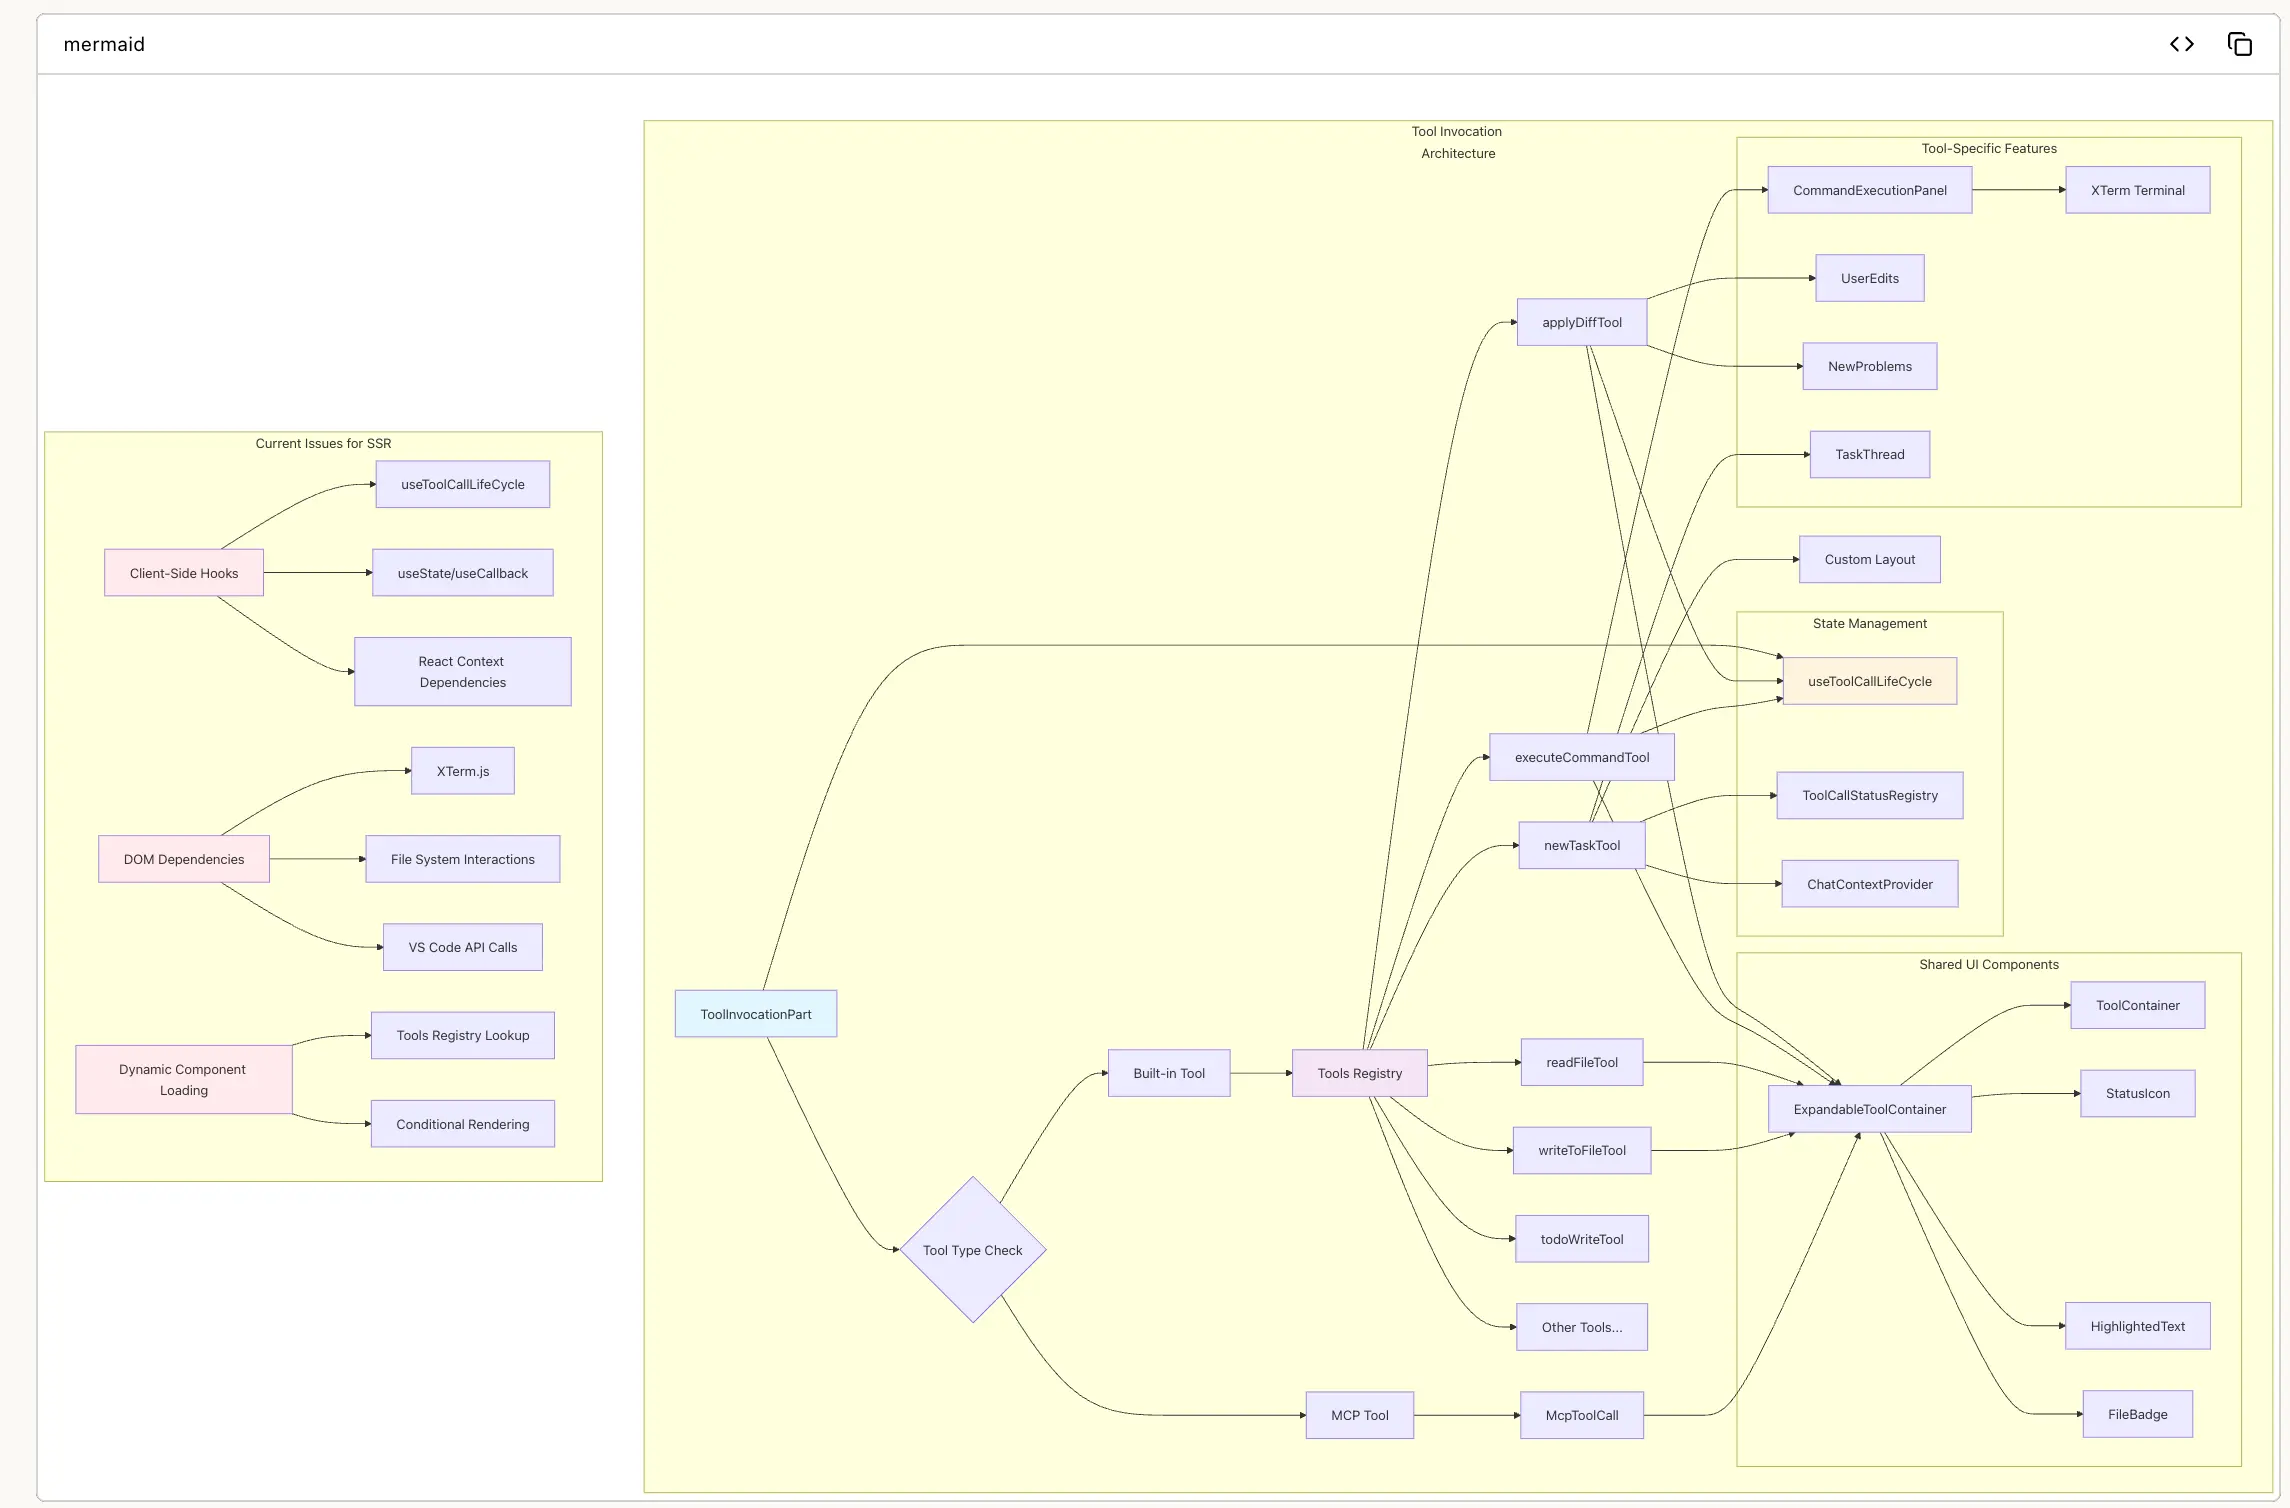Click the Tool Type Check diamond
2290x1508 pixels.
point(972,1250)
